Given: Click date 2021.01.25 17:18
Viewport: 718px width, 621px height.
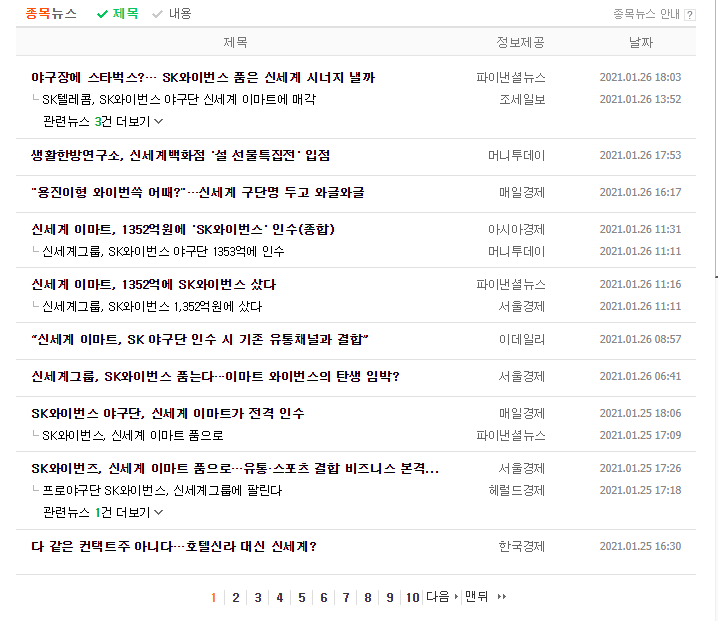Looking at the screenshot, I should [640, 490].
